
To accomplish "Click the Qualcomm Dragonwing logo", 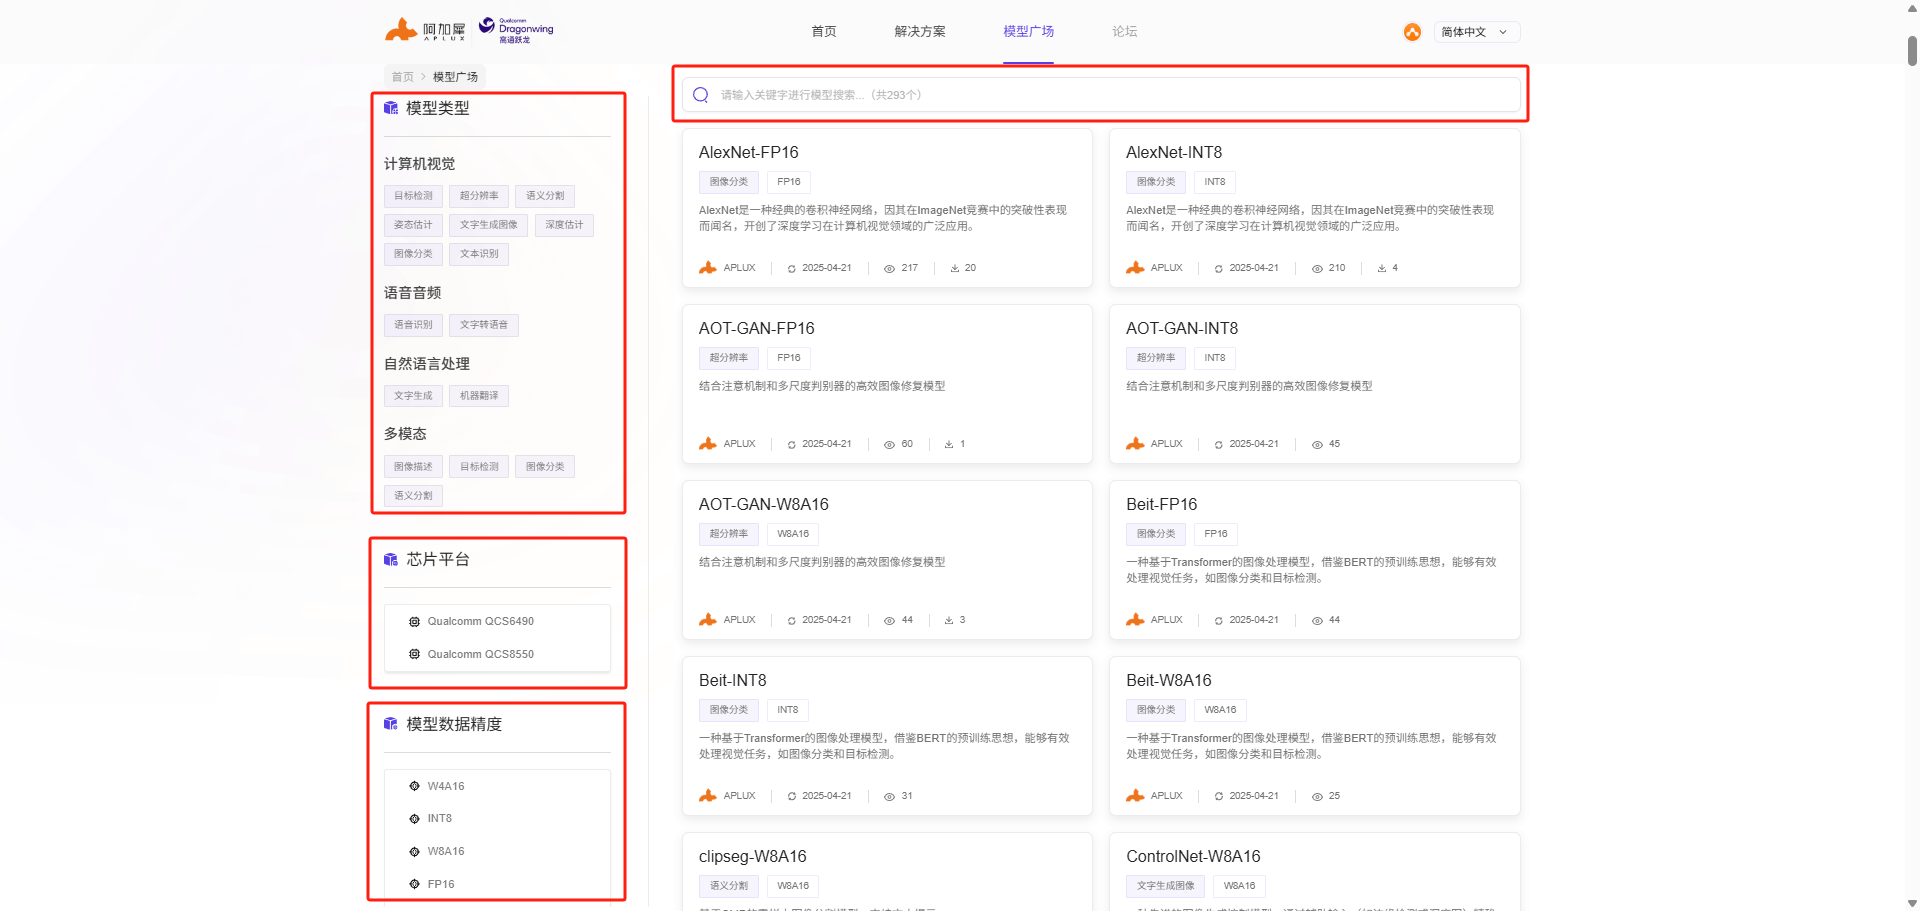I will tap(516, 30).
